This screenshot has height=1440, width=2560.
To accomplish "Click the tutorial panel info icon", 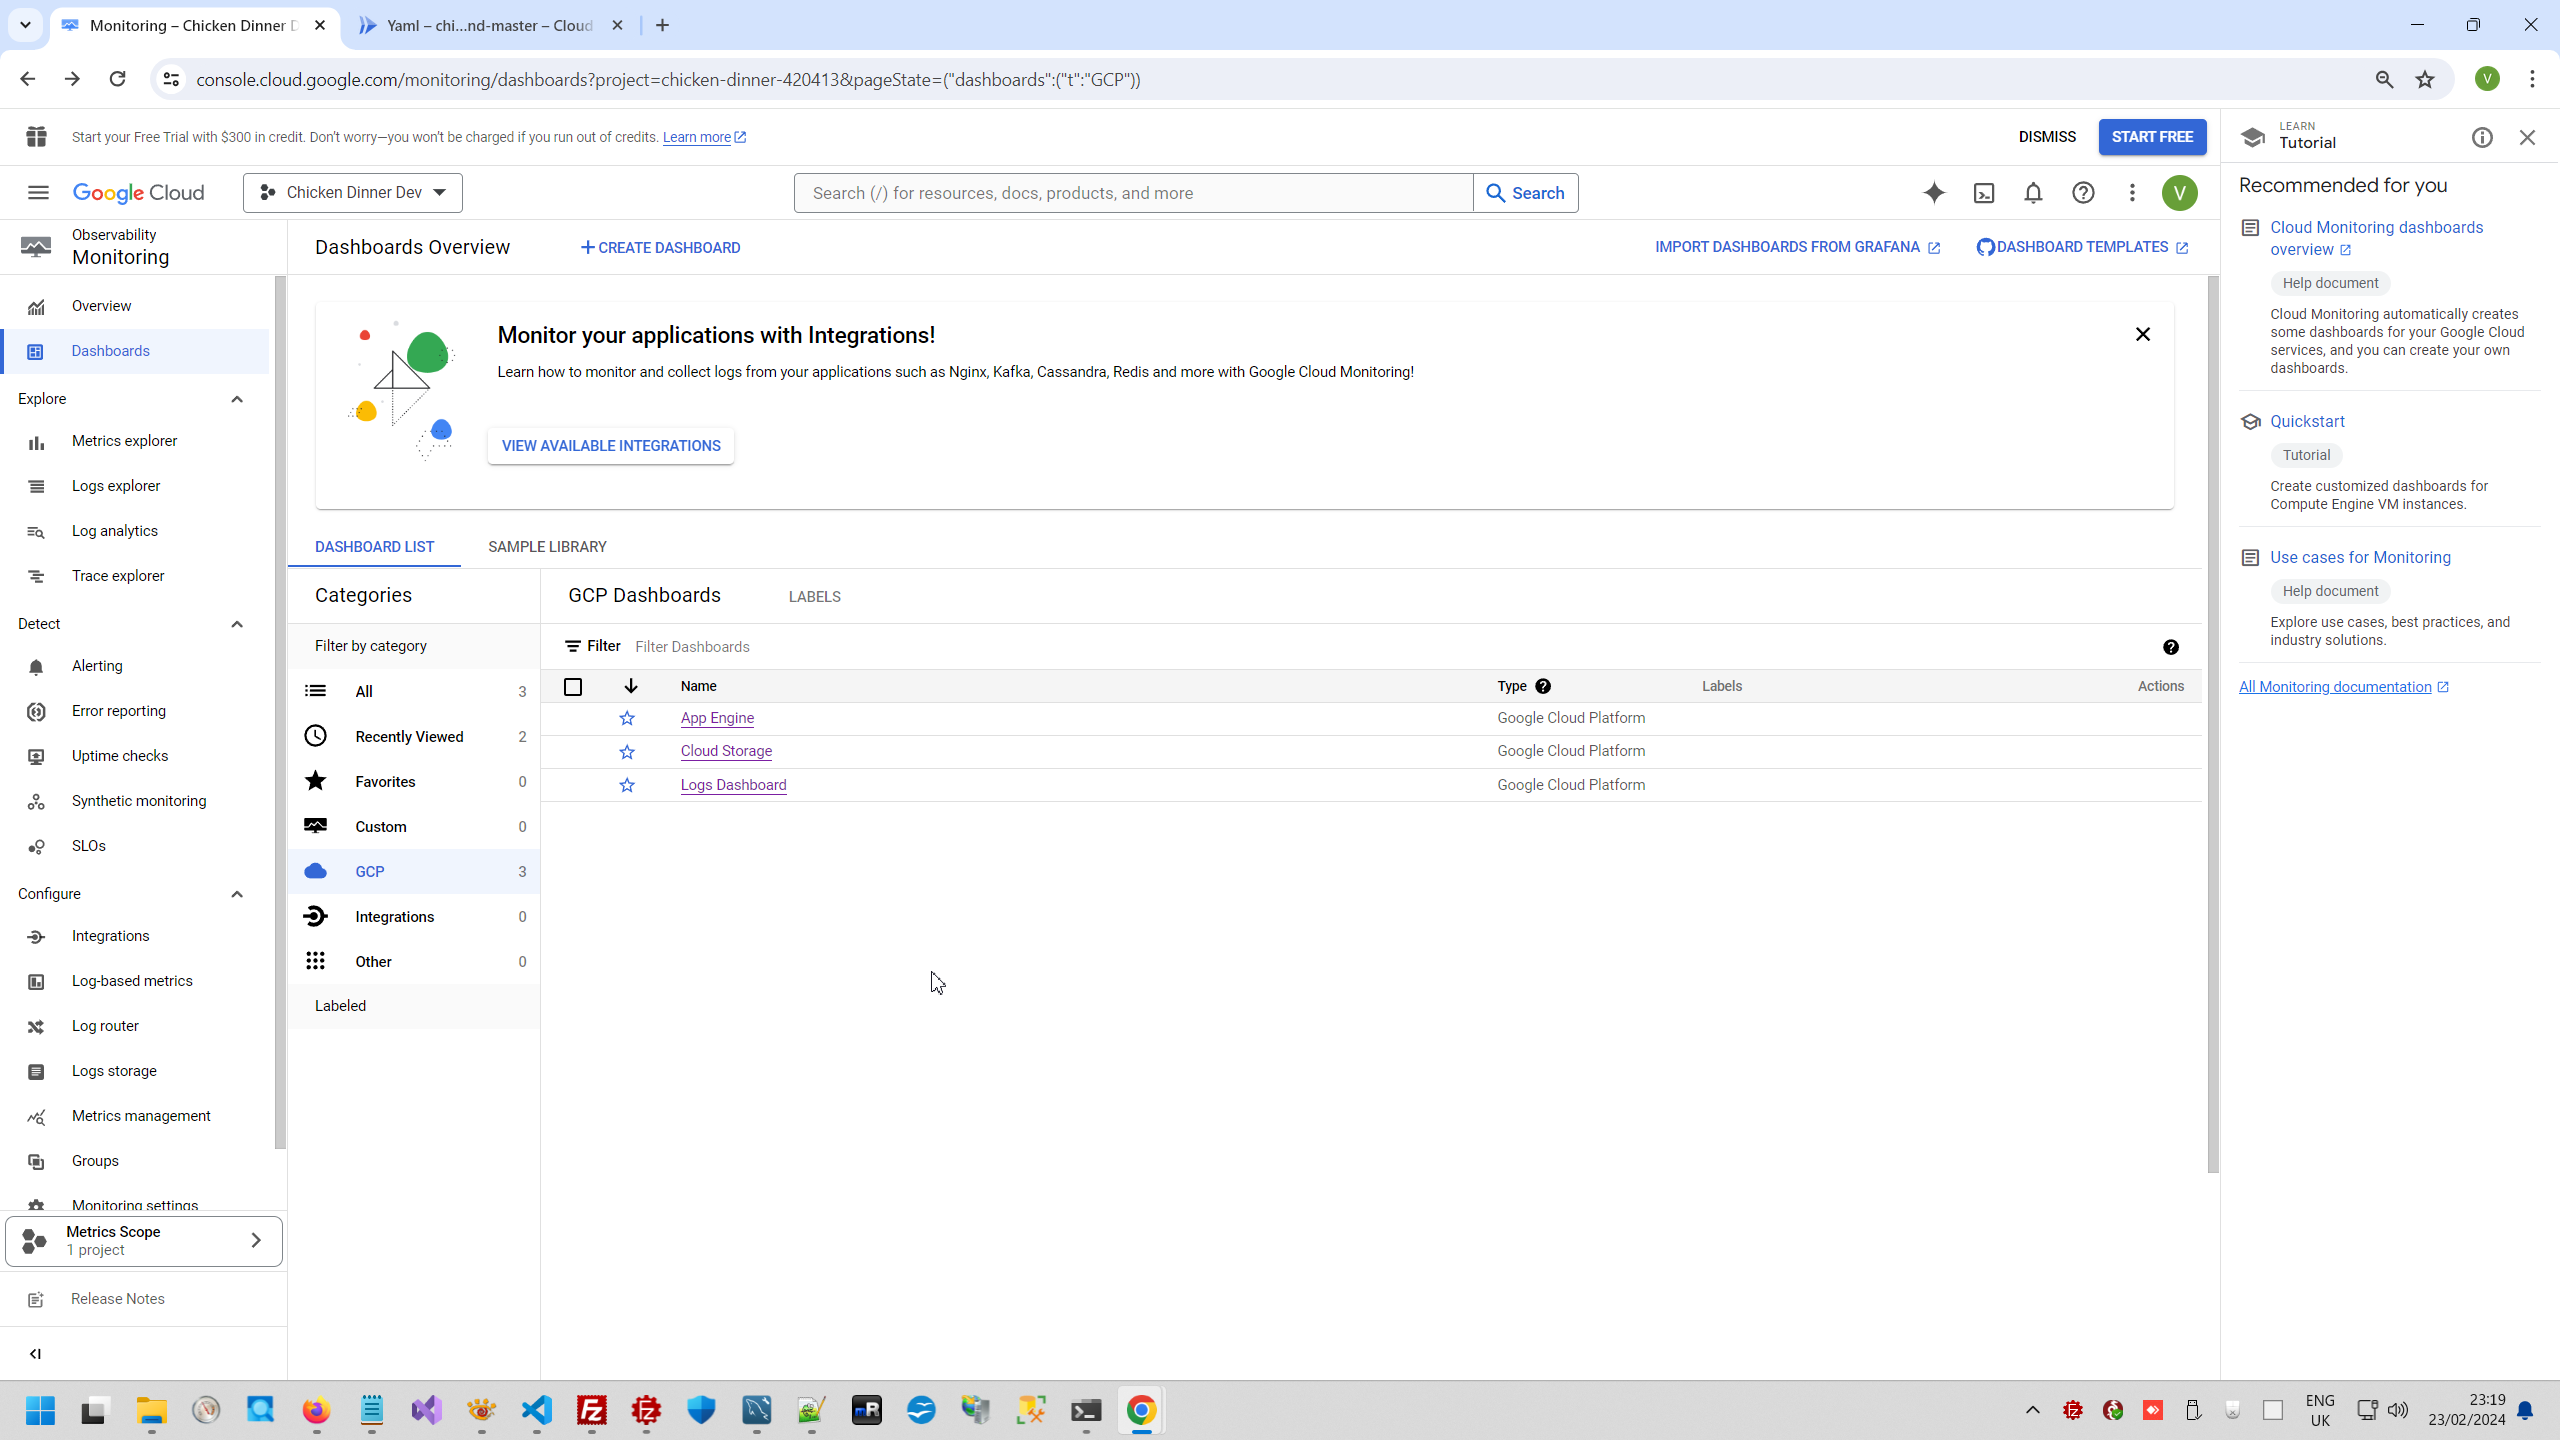I will coord(2482,138).
